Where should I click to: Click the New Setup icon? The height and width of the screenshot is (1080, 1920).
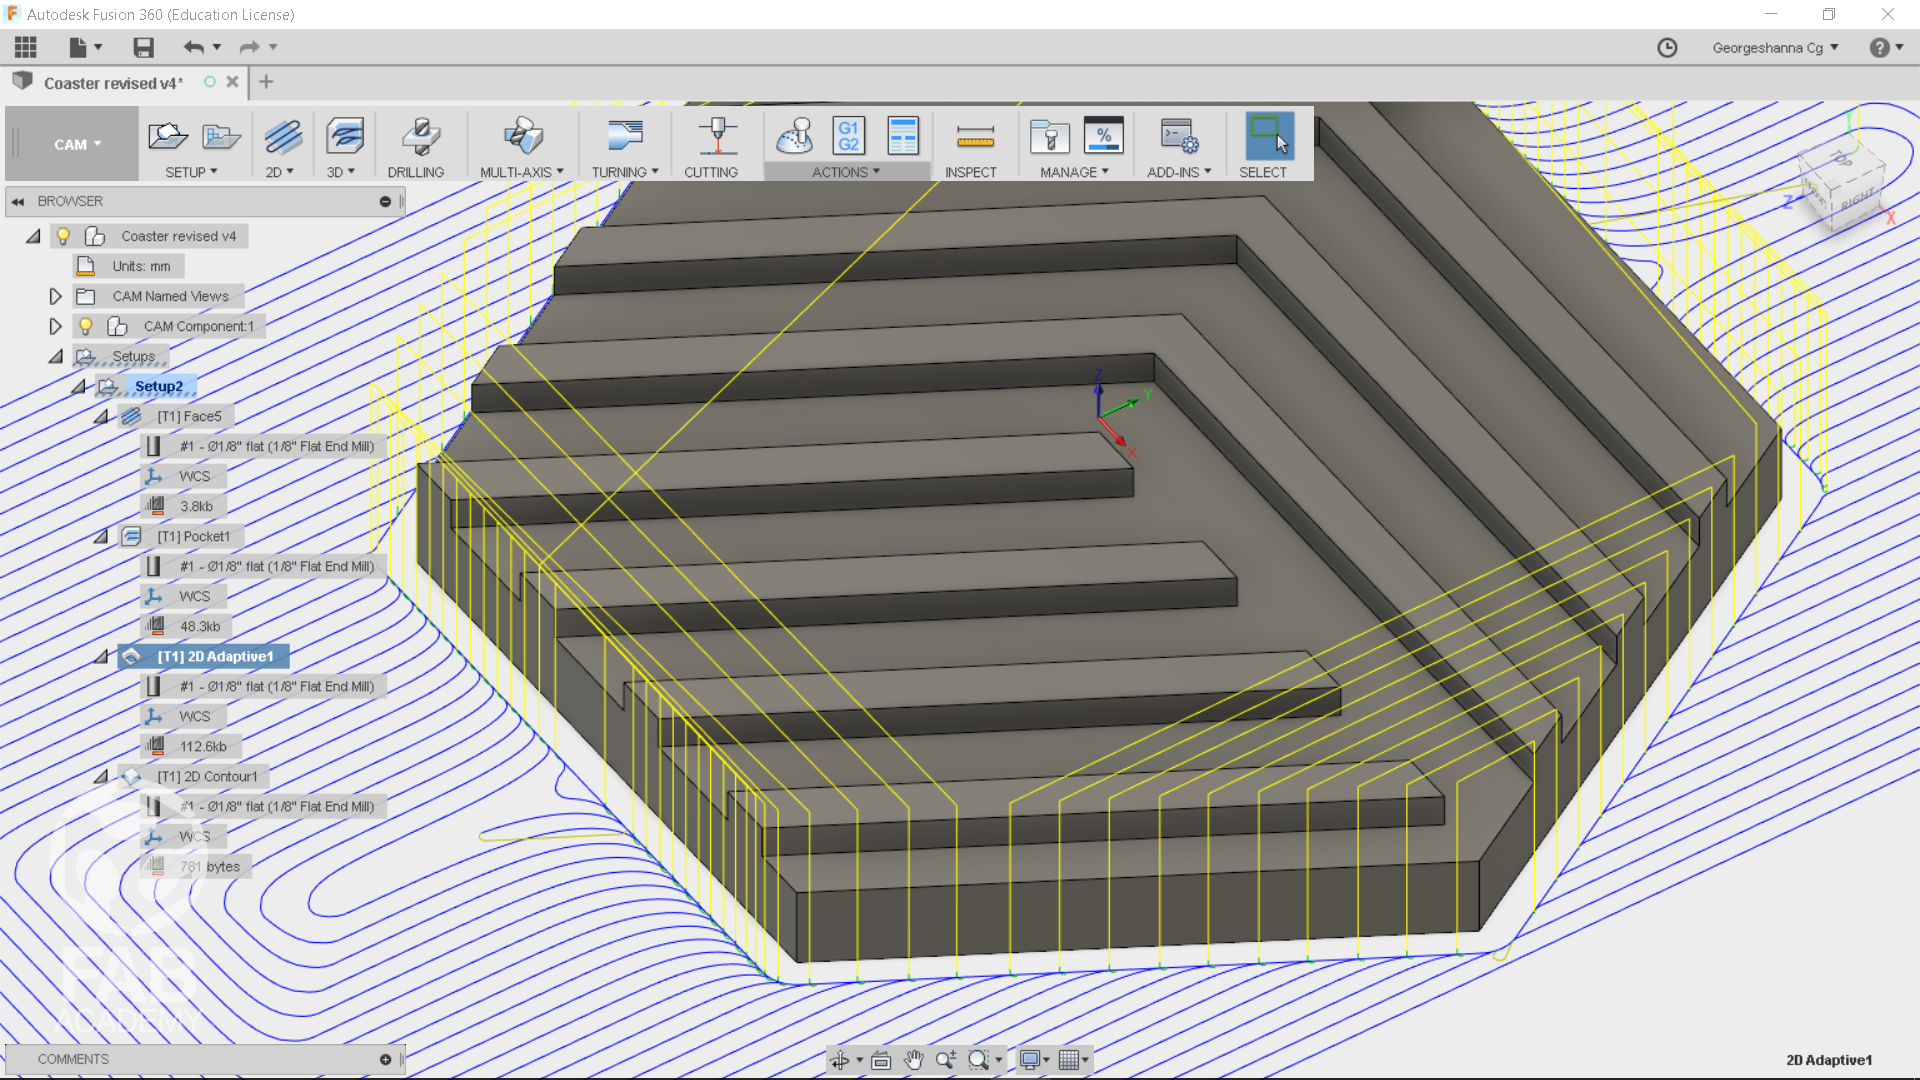[x=167, y=136]
